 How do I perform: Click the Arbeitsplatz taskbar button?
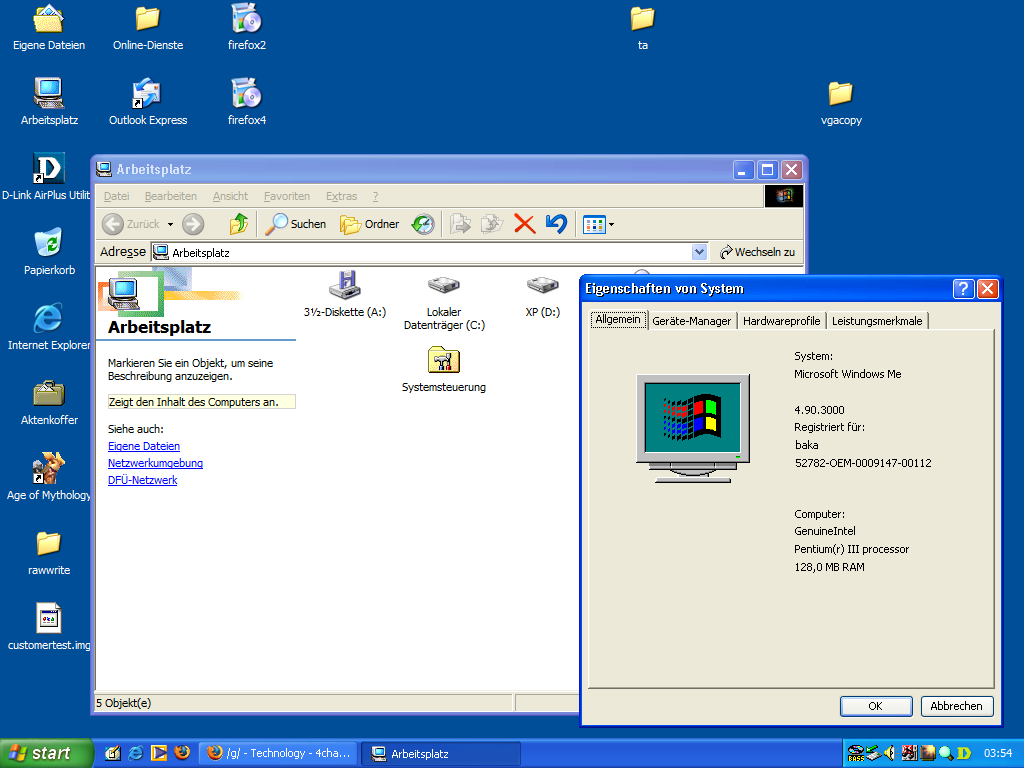coord(441,754)
